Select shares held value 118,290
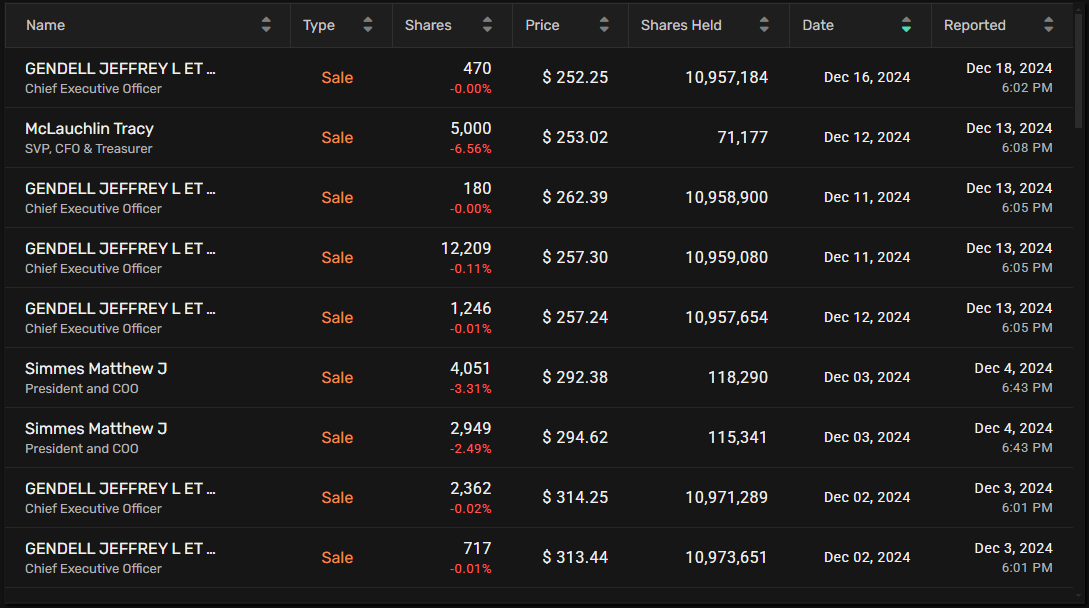The height and width of the screenshot is (608, 1089). pyautogui.click(x=738, y=377)
